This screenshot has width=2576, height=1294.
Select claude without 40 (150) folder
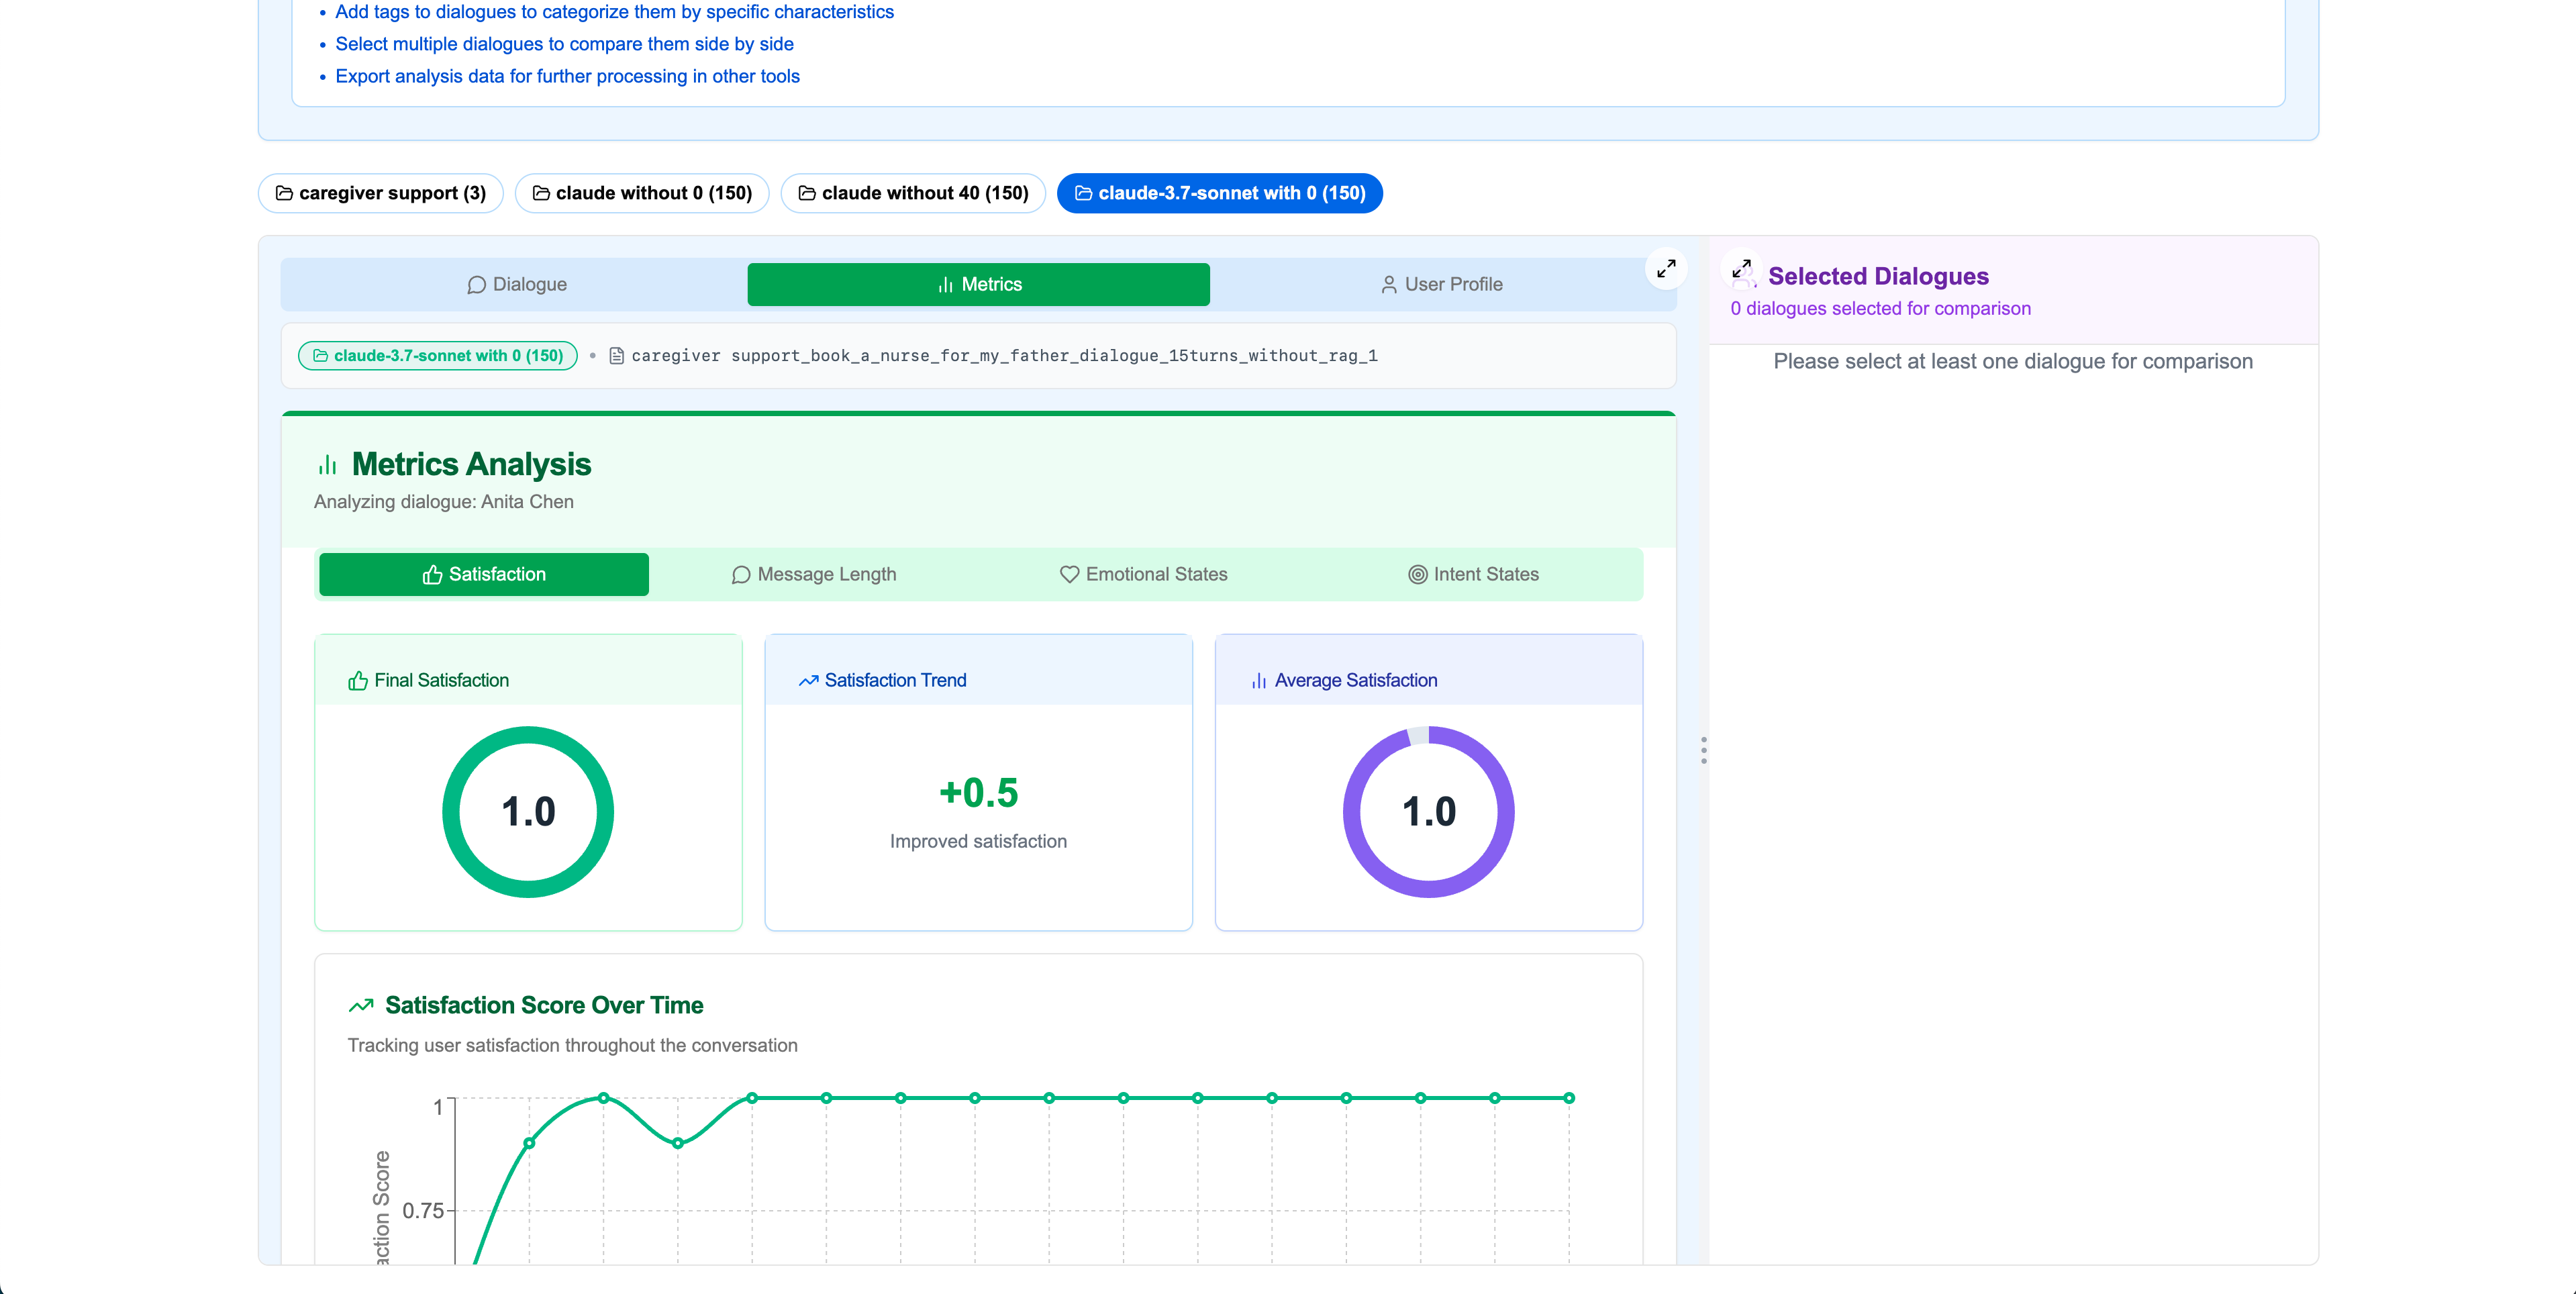pos(913,193)
